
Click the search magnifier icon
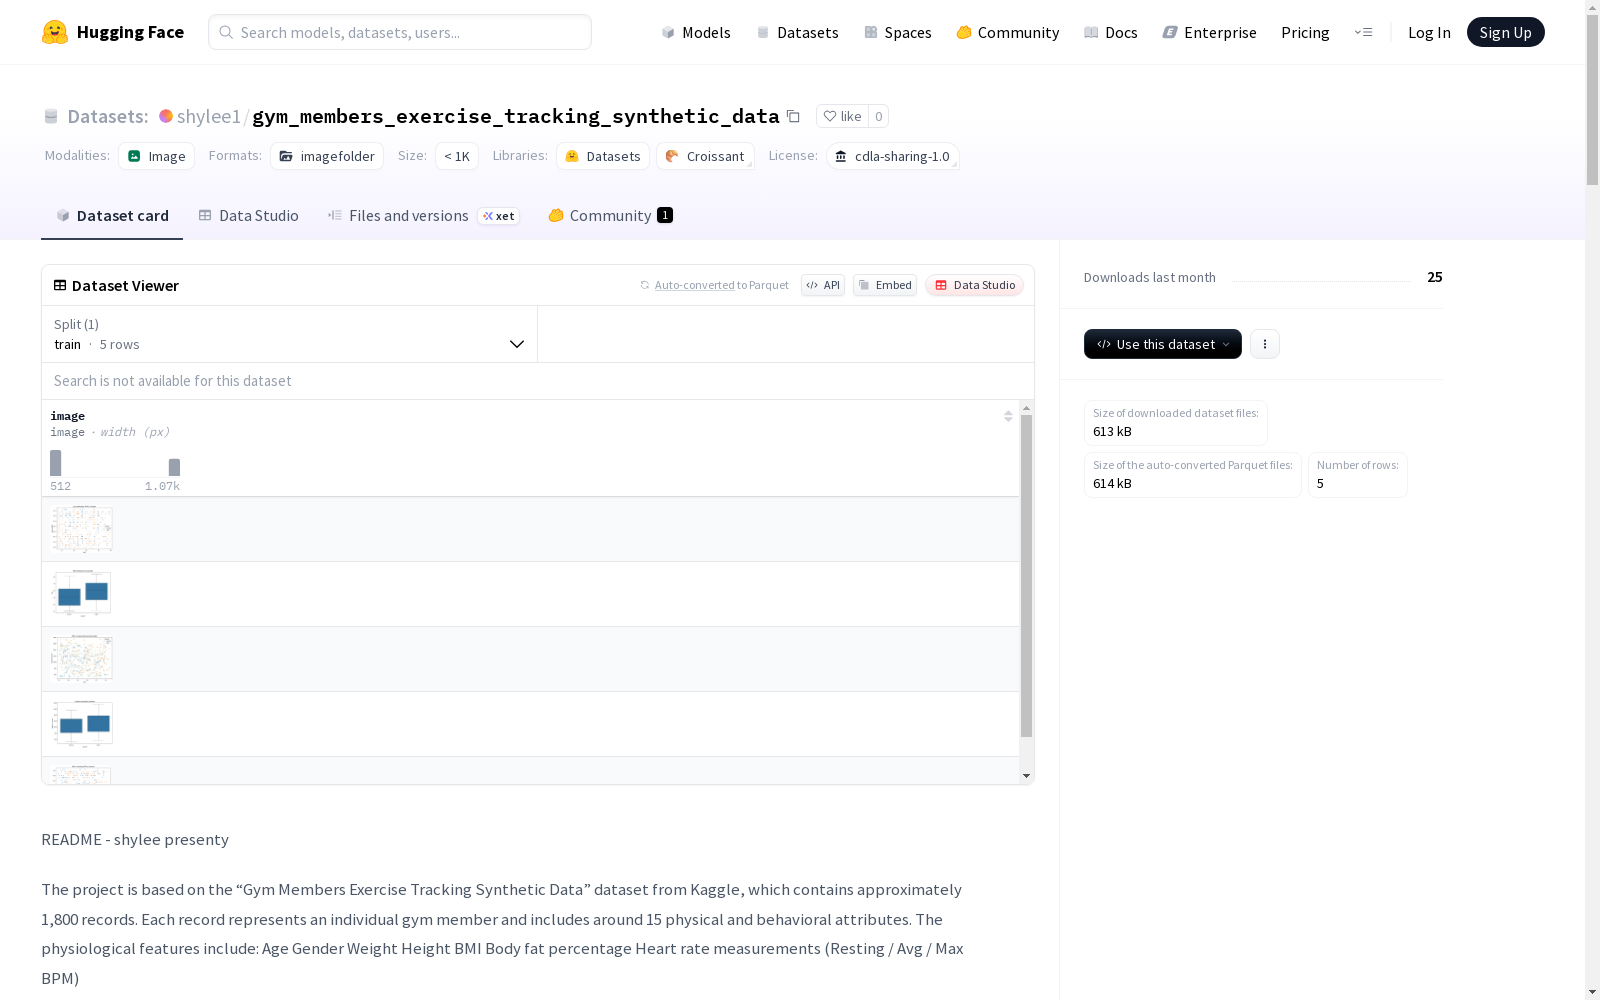coord(226,32)
